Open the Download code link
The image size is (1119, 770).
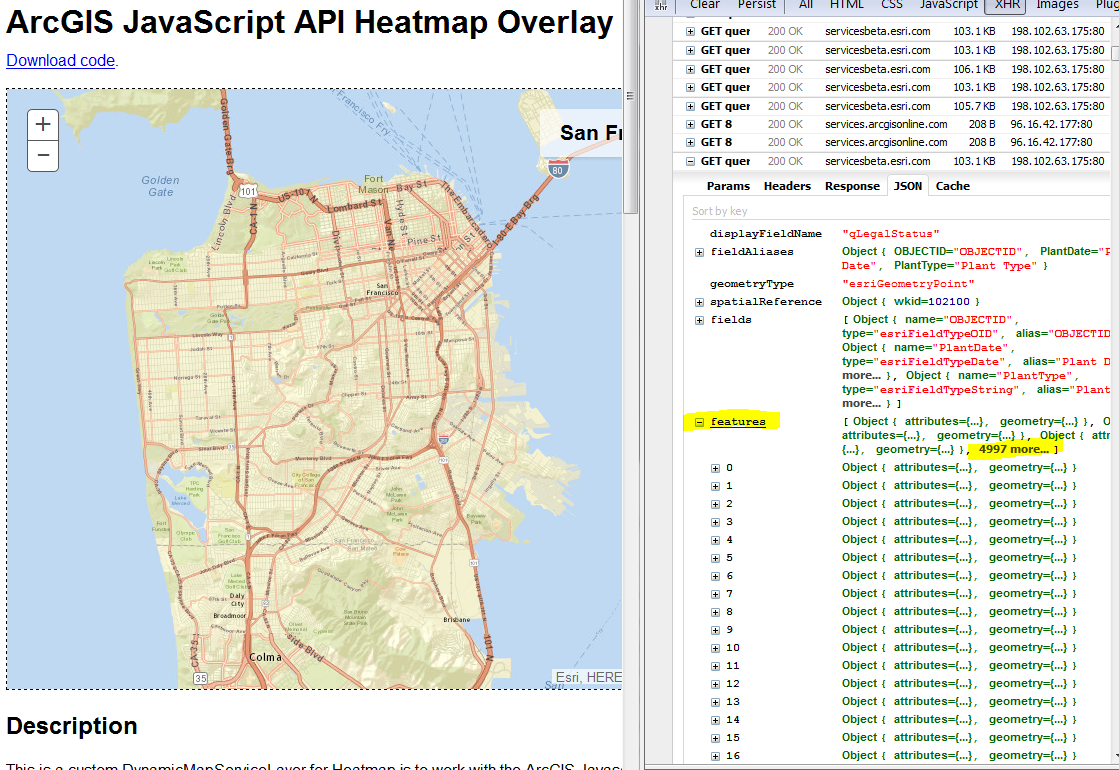tap(61, 61)
